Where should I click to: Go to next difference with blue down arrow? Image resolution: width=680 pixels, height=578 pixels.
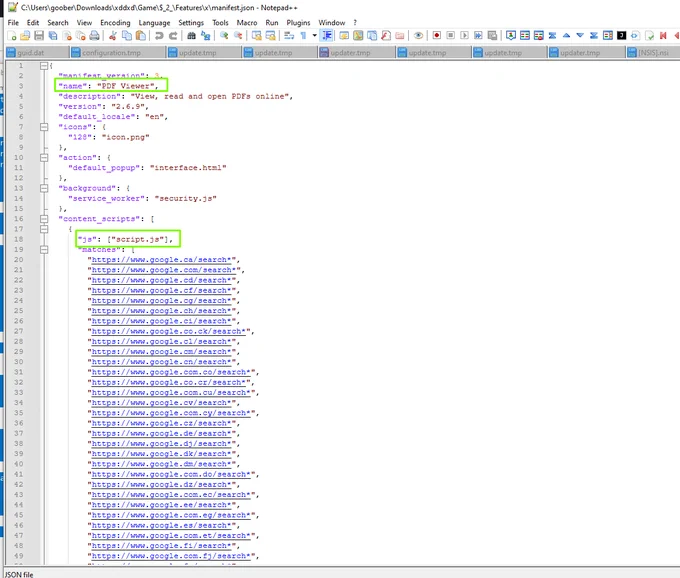pos(580,36)
